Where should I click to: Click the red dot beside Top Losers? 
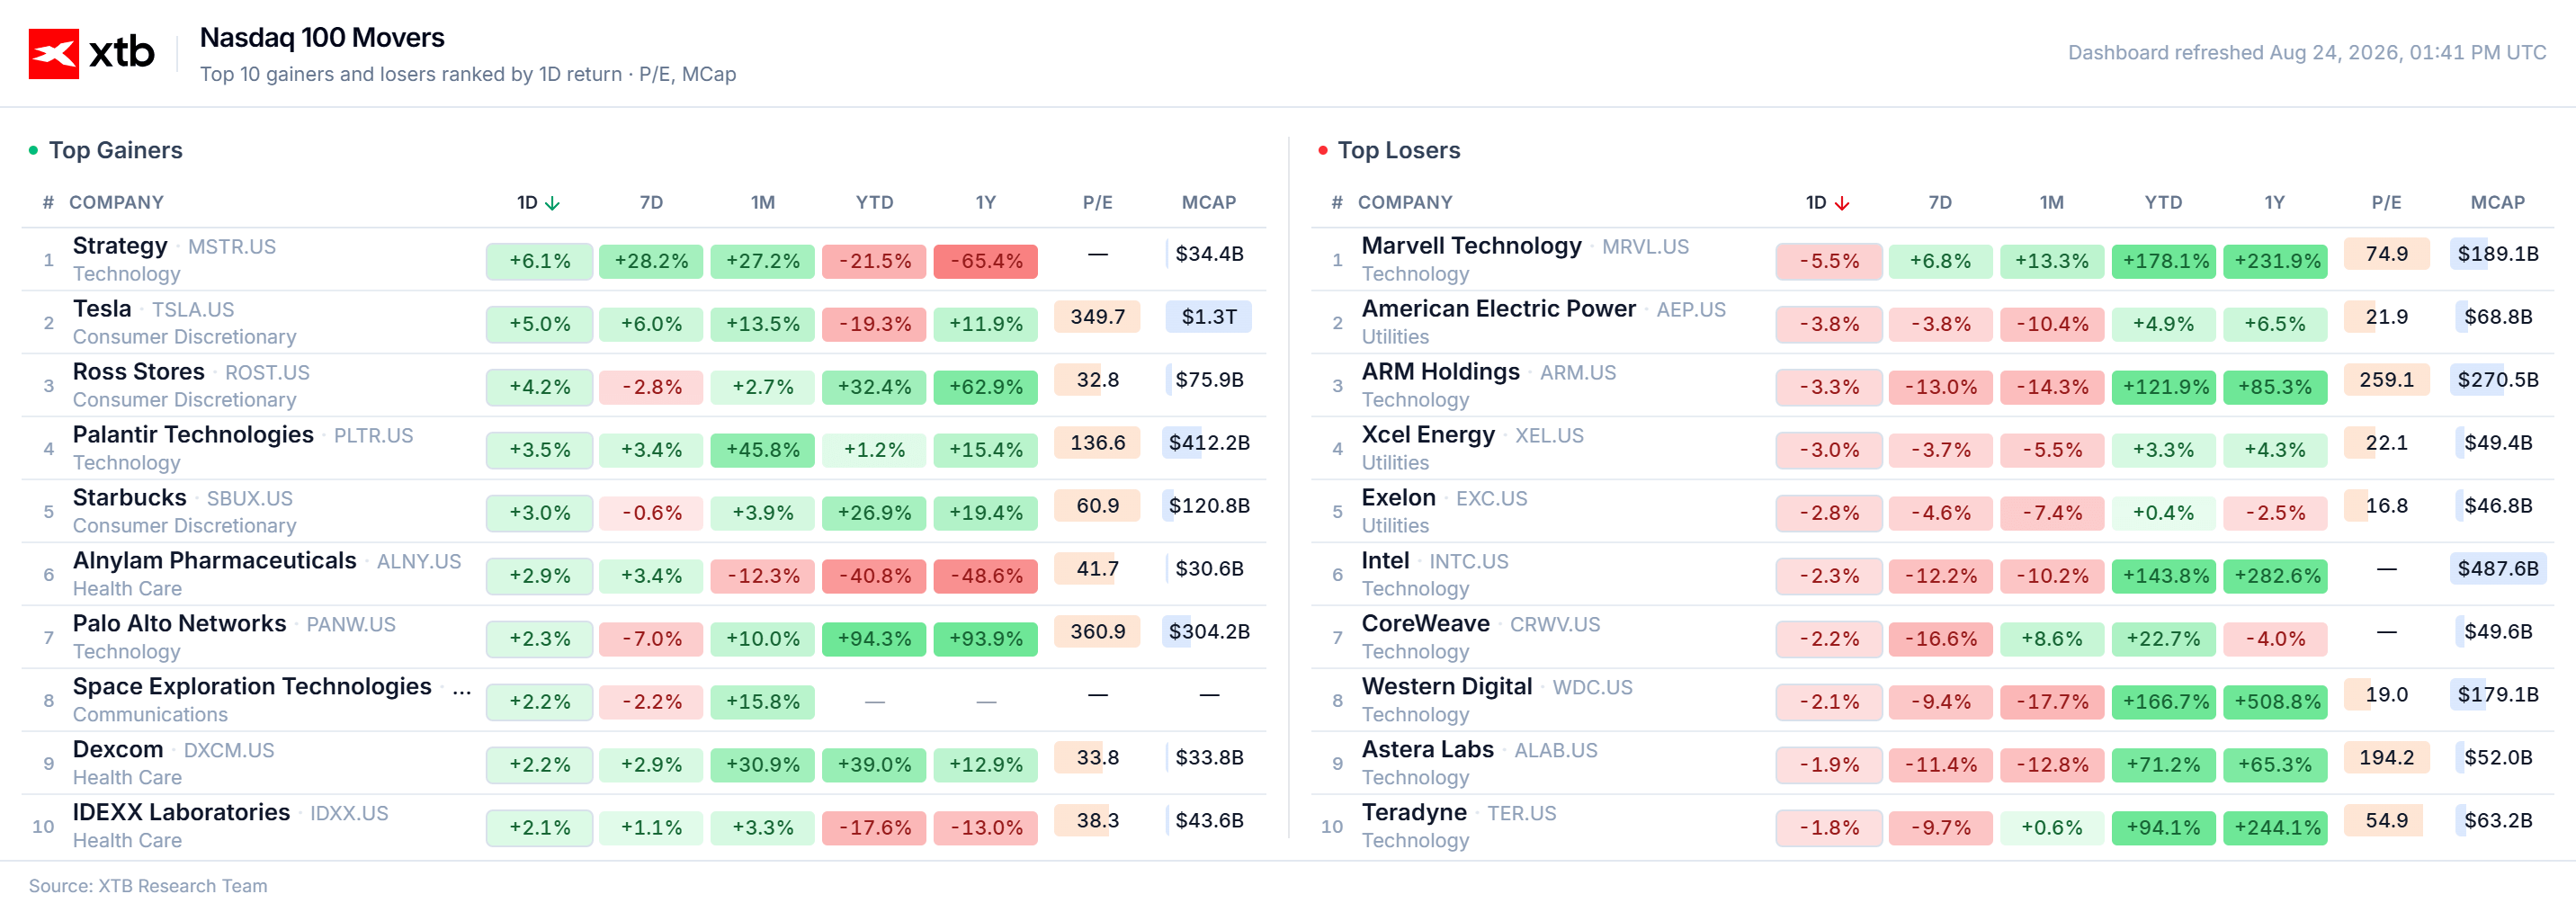(x=1322, y=150)
